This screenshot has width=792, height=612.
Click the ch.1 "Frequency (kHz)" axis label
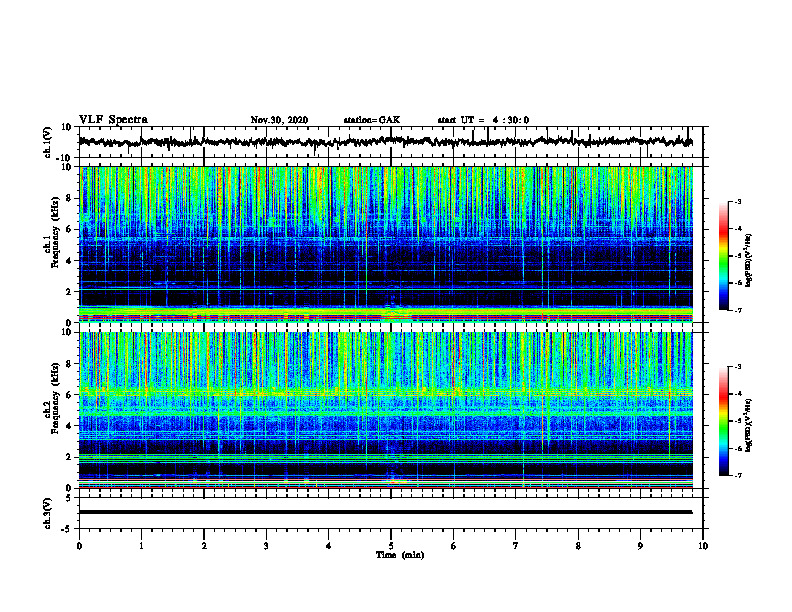pos(55,232)
